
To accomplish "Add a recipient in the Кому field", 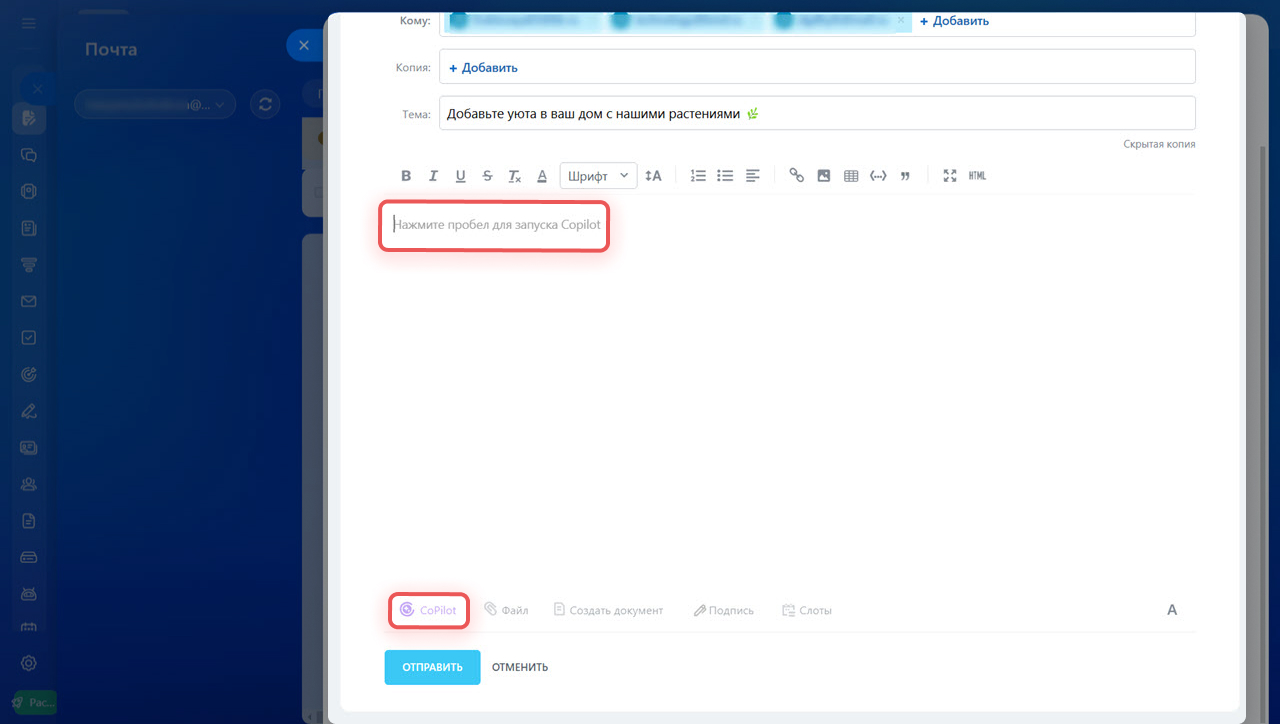I will 954,21.
